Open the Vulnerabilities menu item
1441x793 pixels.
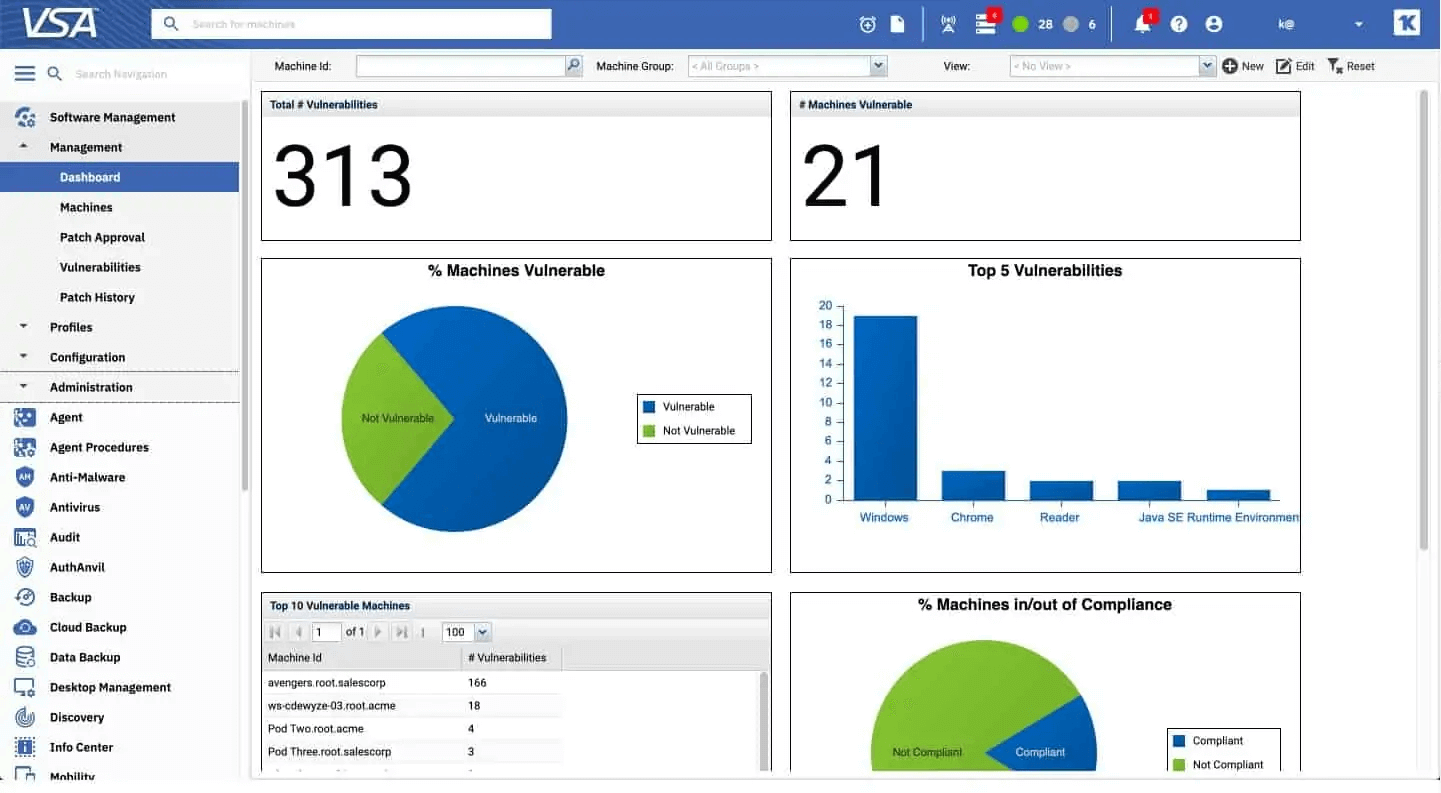pos(100,267)
